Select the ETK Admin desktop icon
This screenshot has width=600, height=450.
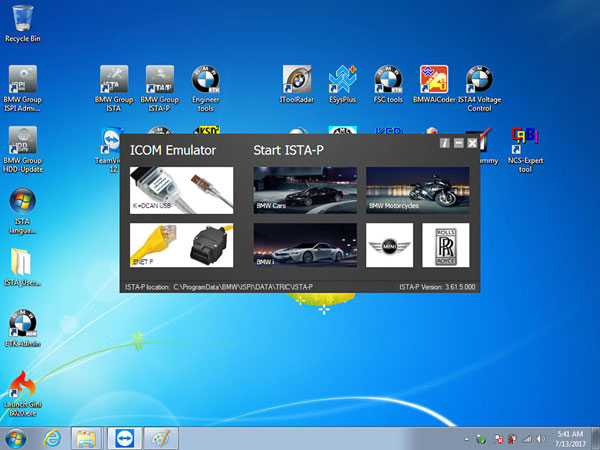point(23,328)
